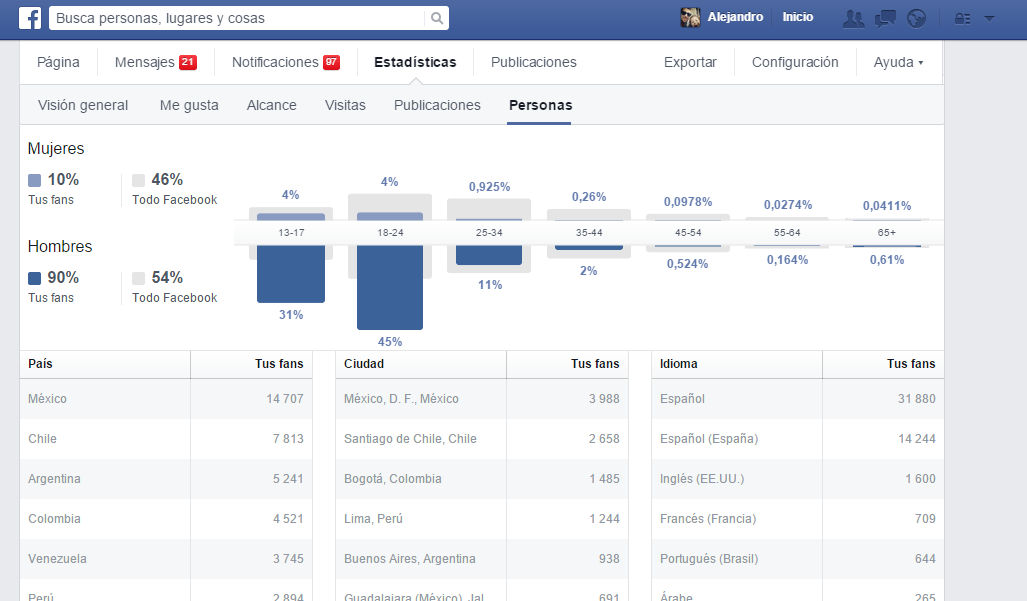Click the 31 880 fans value
Image resolution: width=1027 pixels, height=601 pixels.
(917, 399)
